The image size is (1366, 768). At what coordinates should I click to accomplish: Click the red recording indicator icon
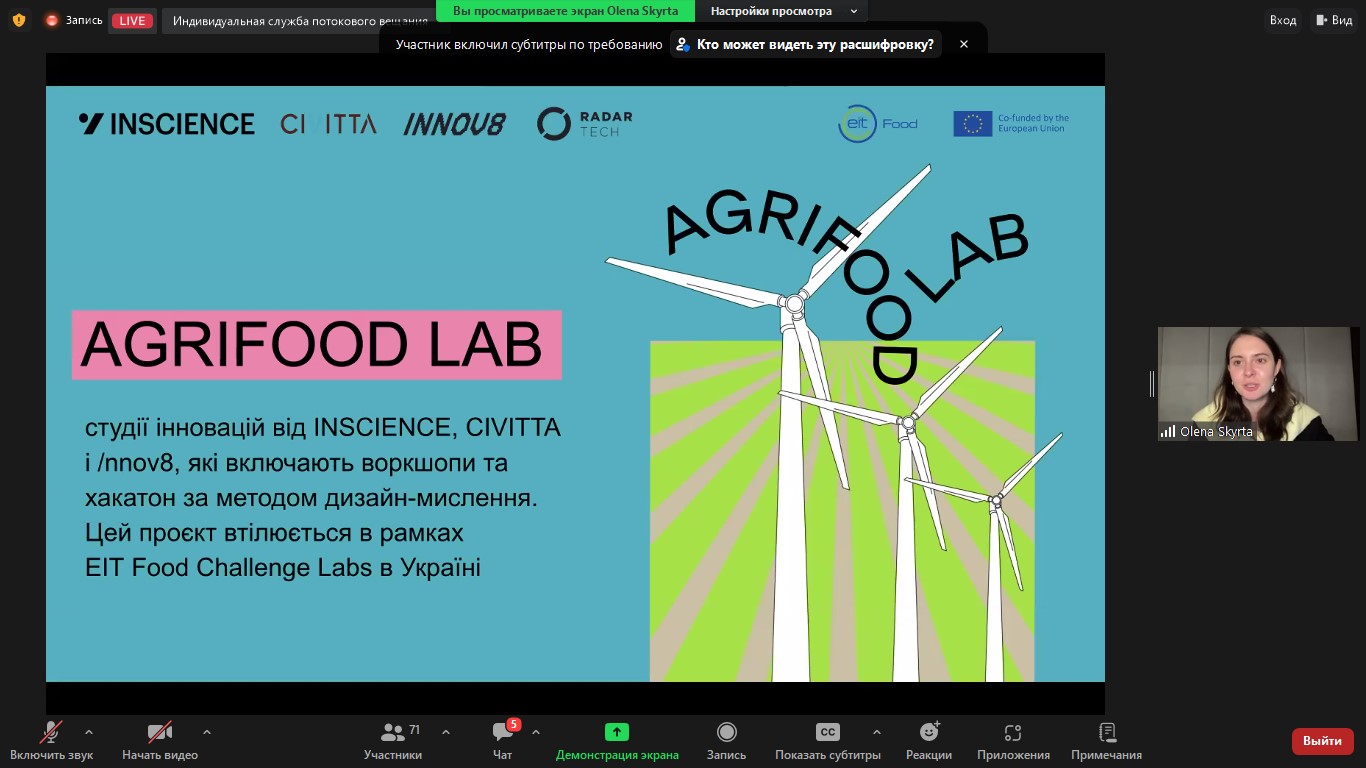click(52, 20)
